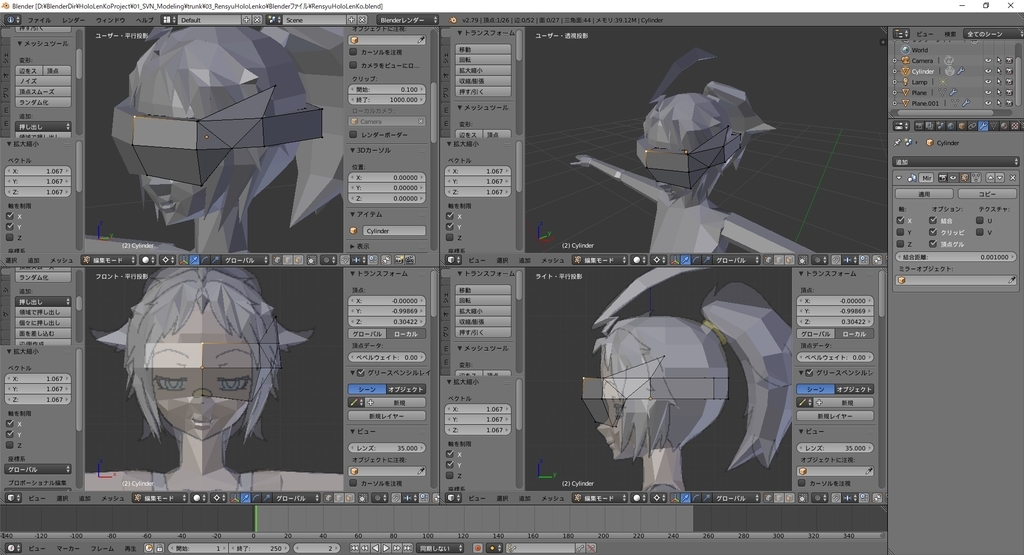Open the マーカー menu in timeline

tap(68, 548)
